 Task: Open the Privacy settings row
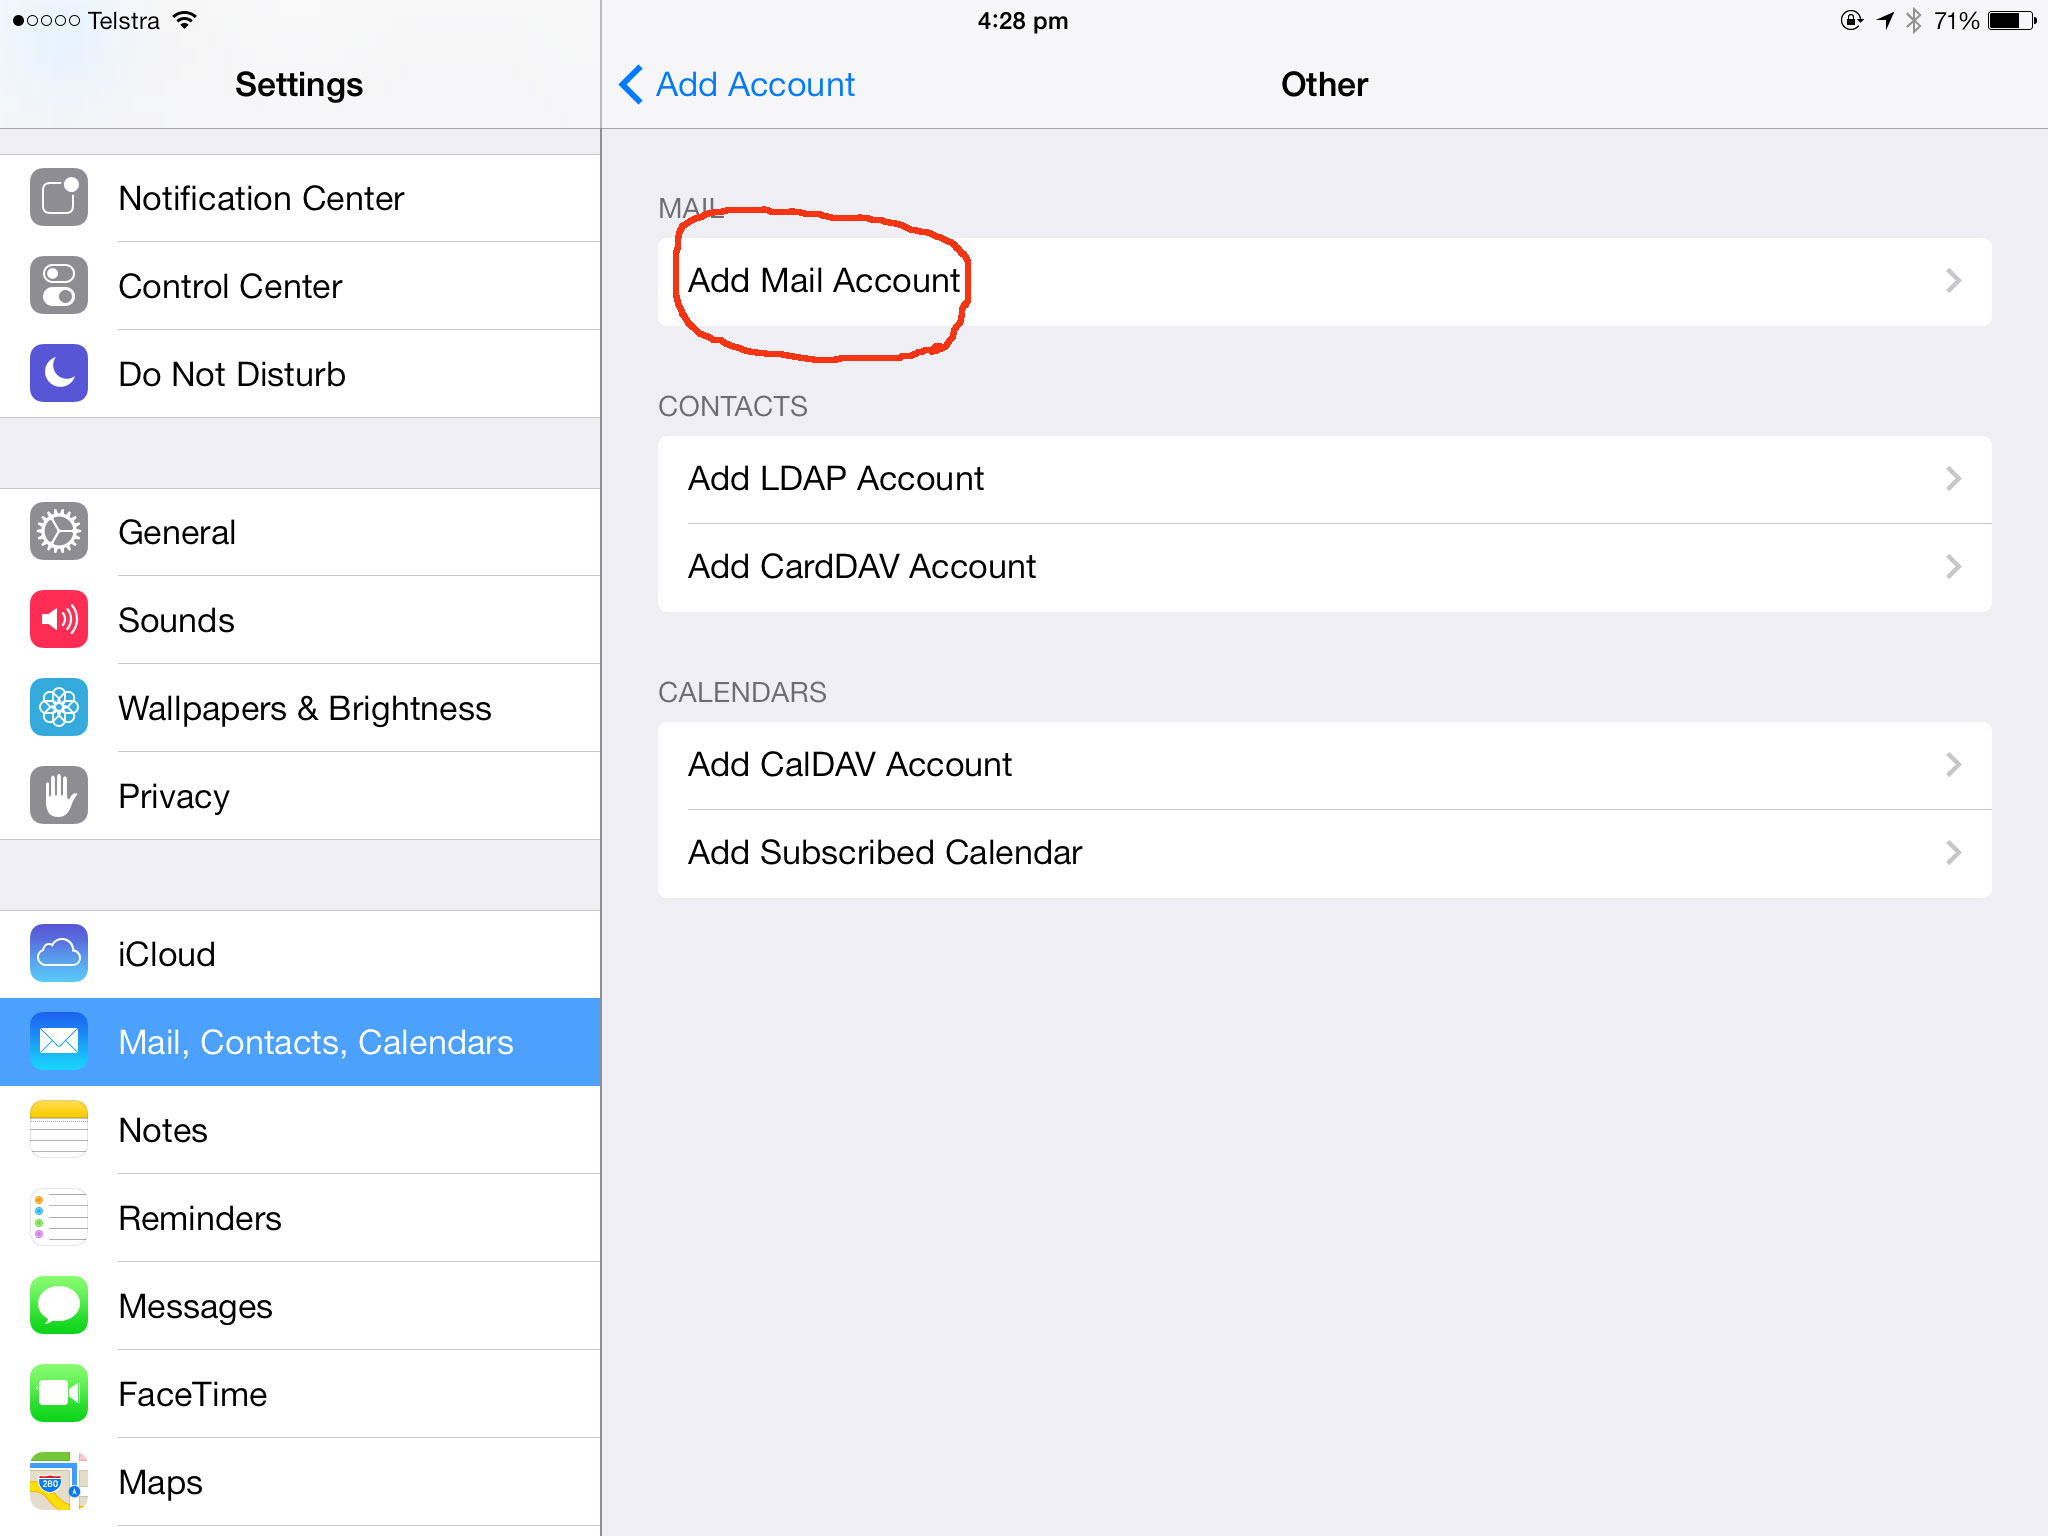point(300,796)
